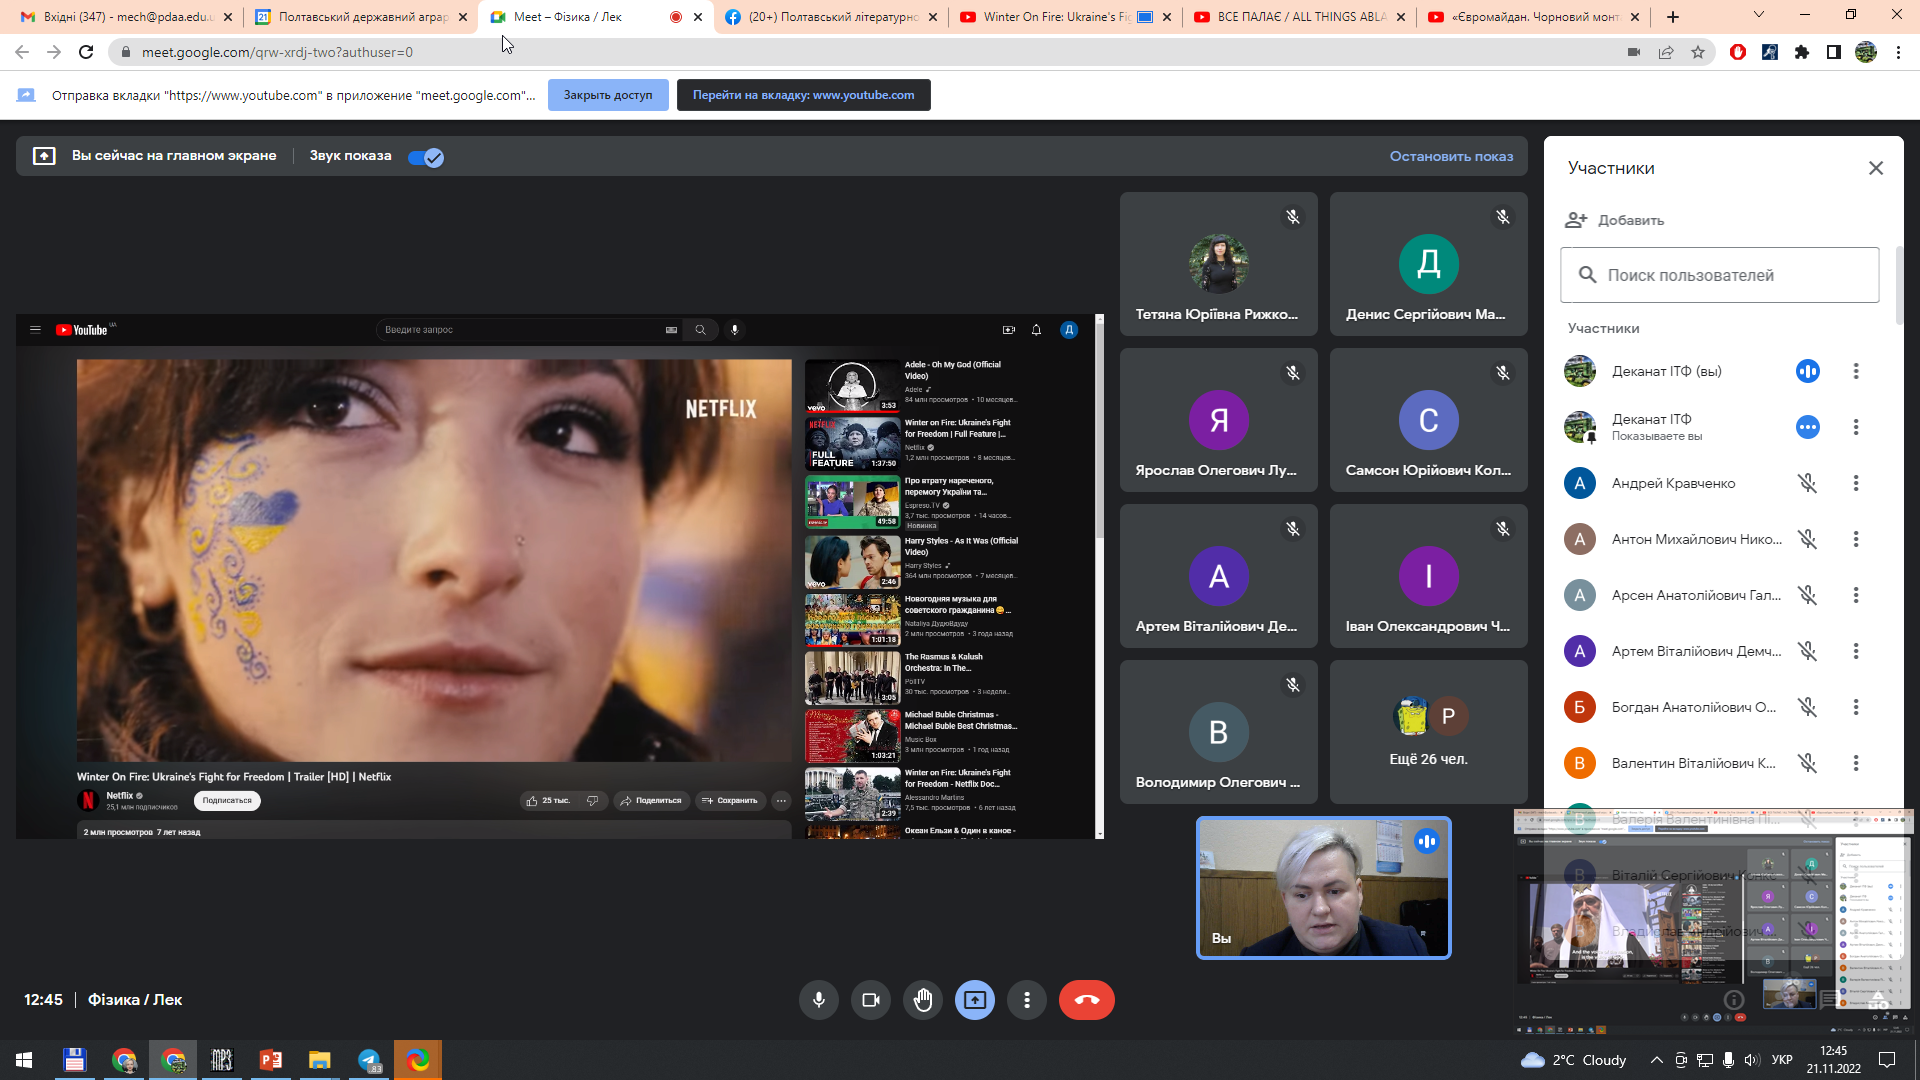Raise hand in the meeting

(923, 1000)
